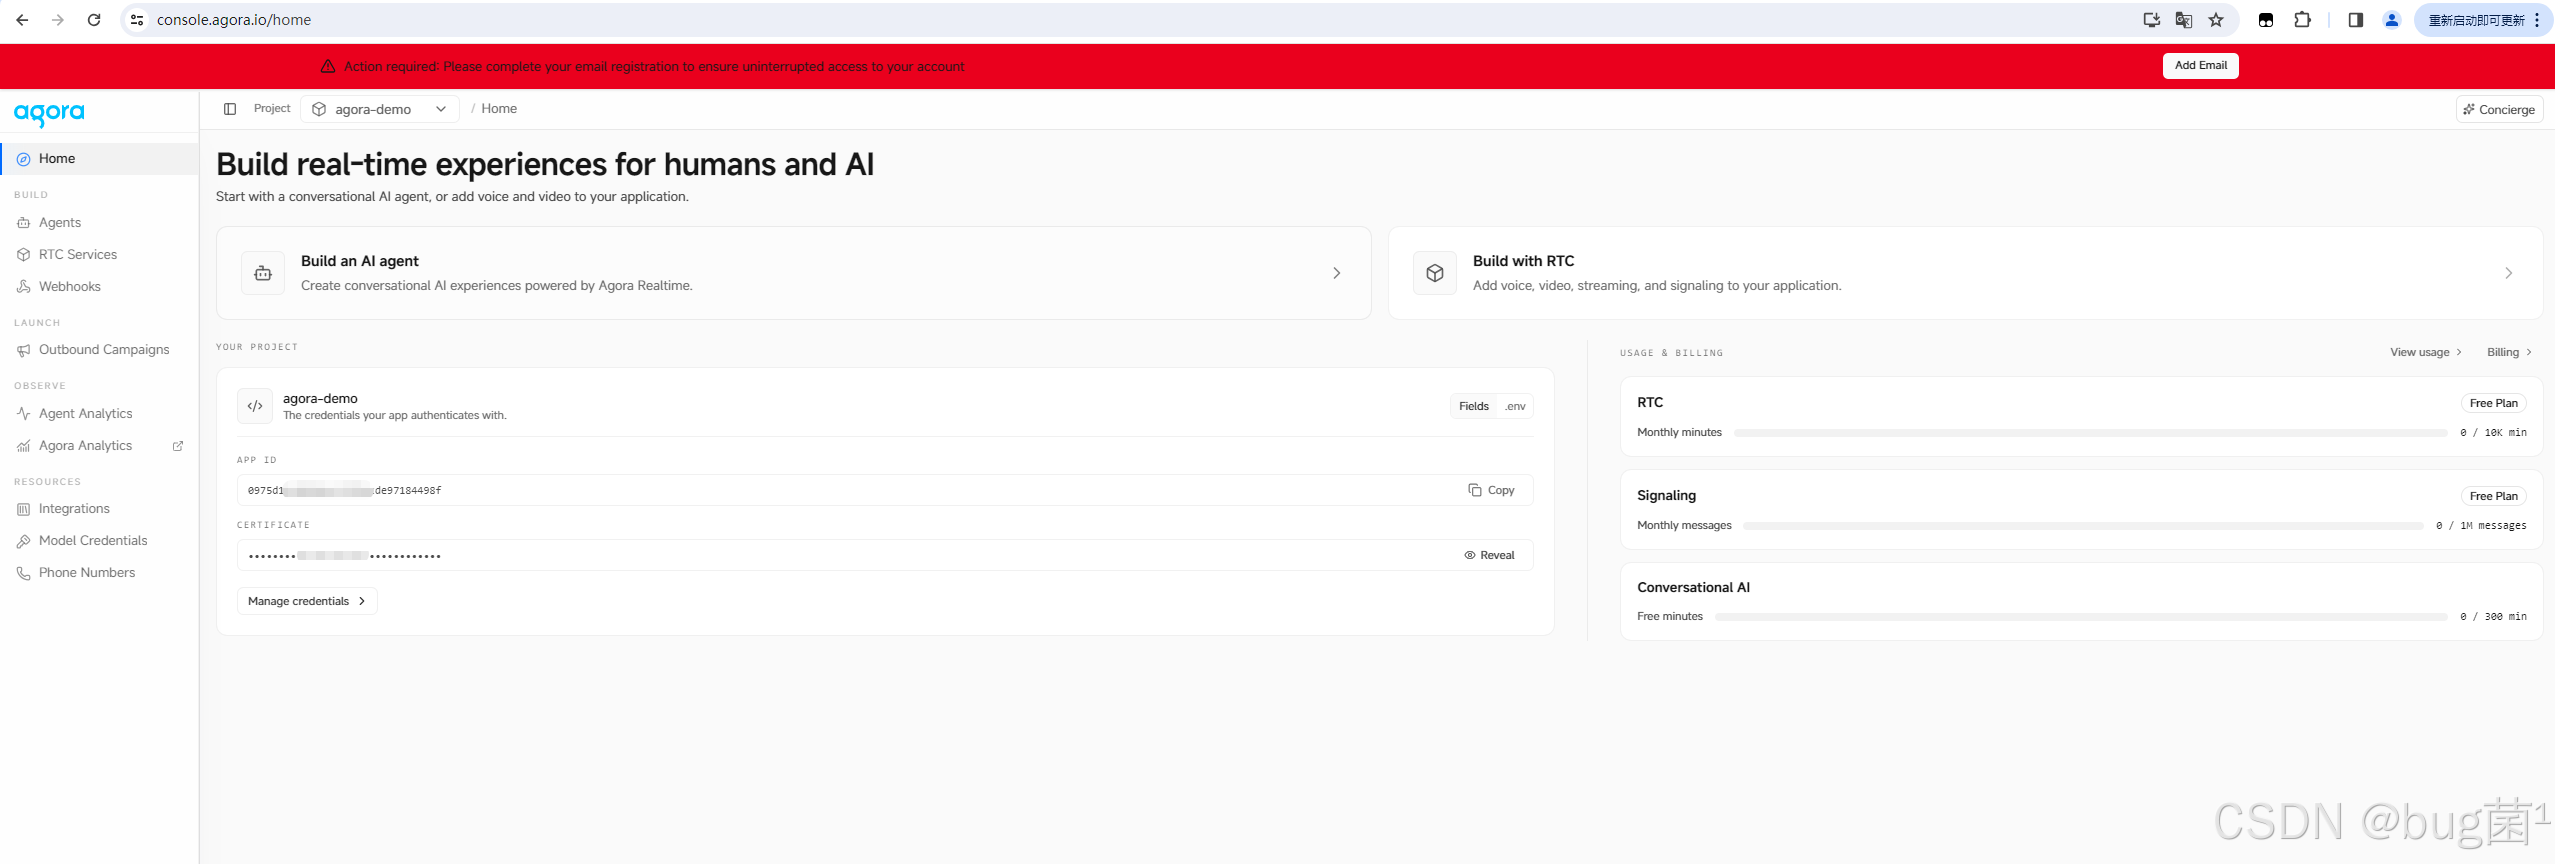The width and height of the screenshot is (2555, 864).
Task: Toggle the browser side panel icon
Action: click(x=2355, y=20)
